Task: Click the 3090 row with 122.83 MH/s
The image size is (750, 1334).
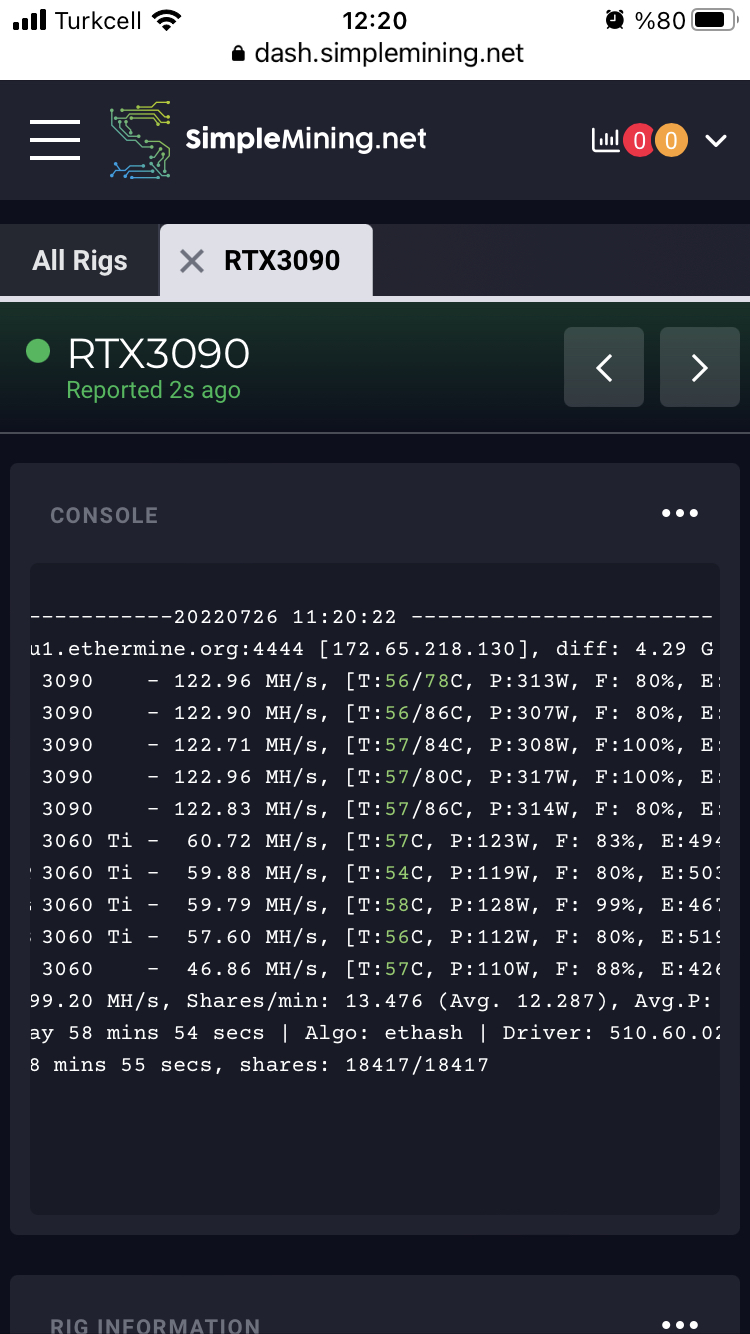Action: (x=375, y=809)
